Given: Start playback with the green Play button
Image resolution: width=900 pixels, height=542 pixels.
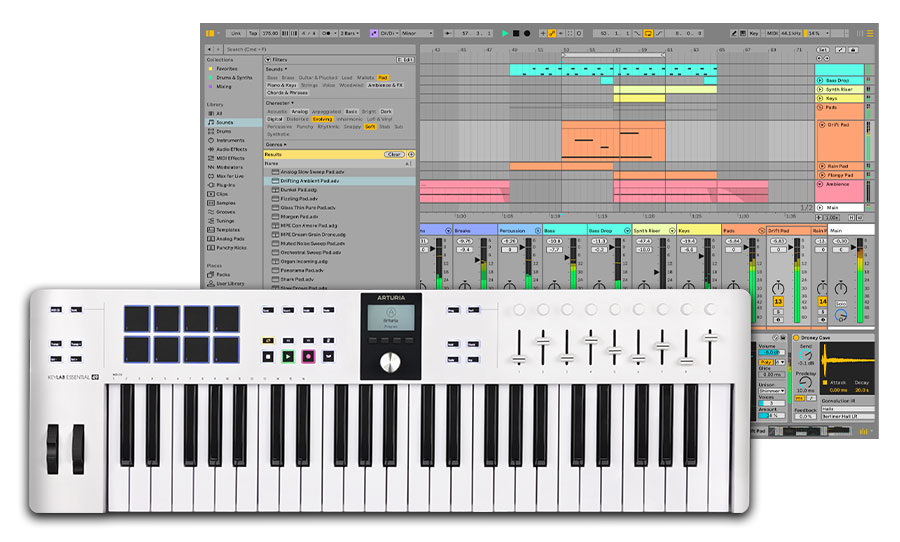Looking at the screenshot, I should point(505,33).
